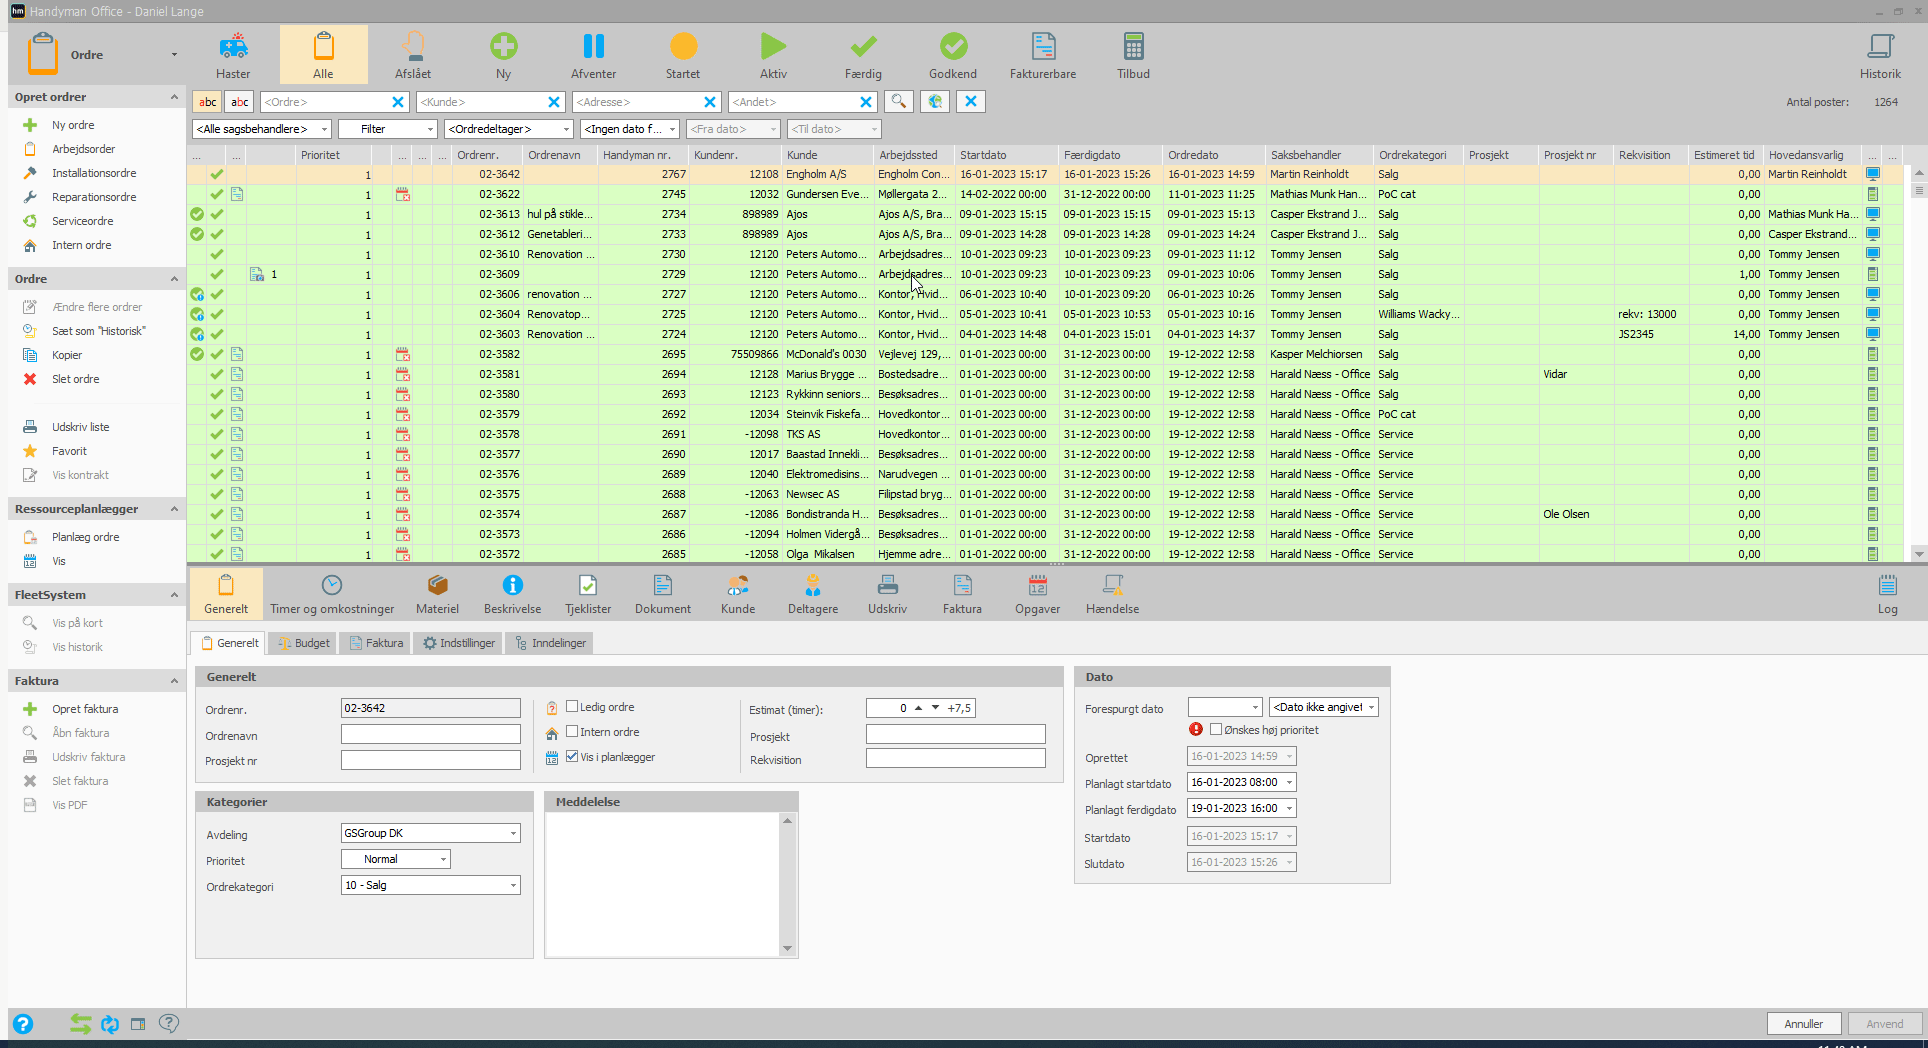Toggle the Intern ordre checkbox
Viewport: 1928px width, 1048px height.
pyautogui.click(x=572, y=732)
